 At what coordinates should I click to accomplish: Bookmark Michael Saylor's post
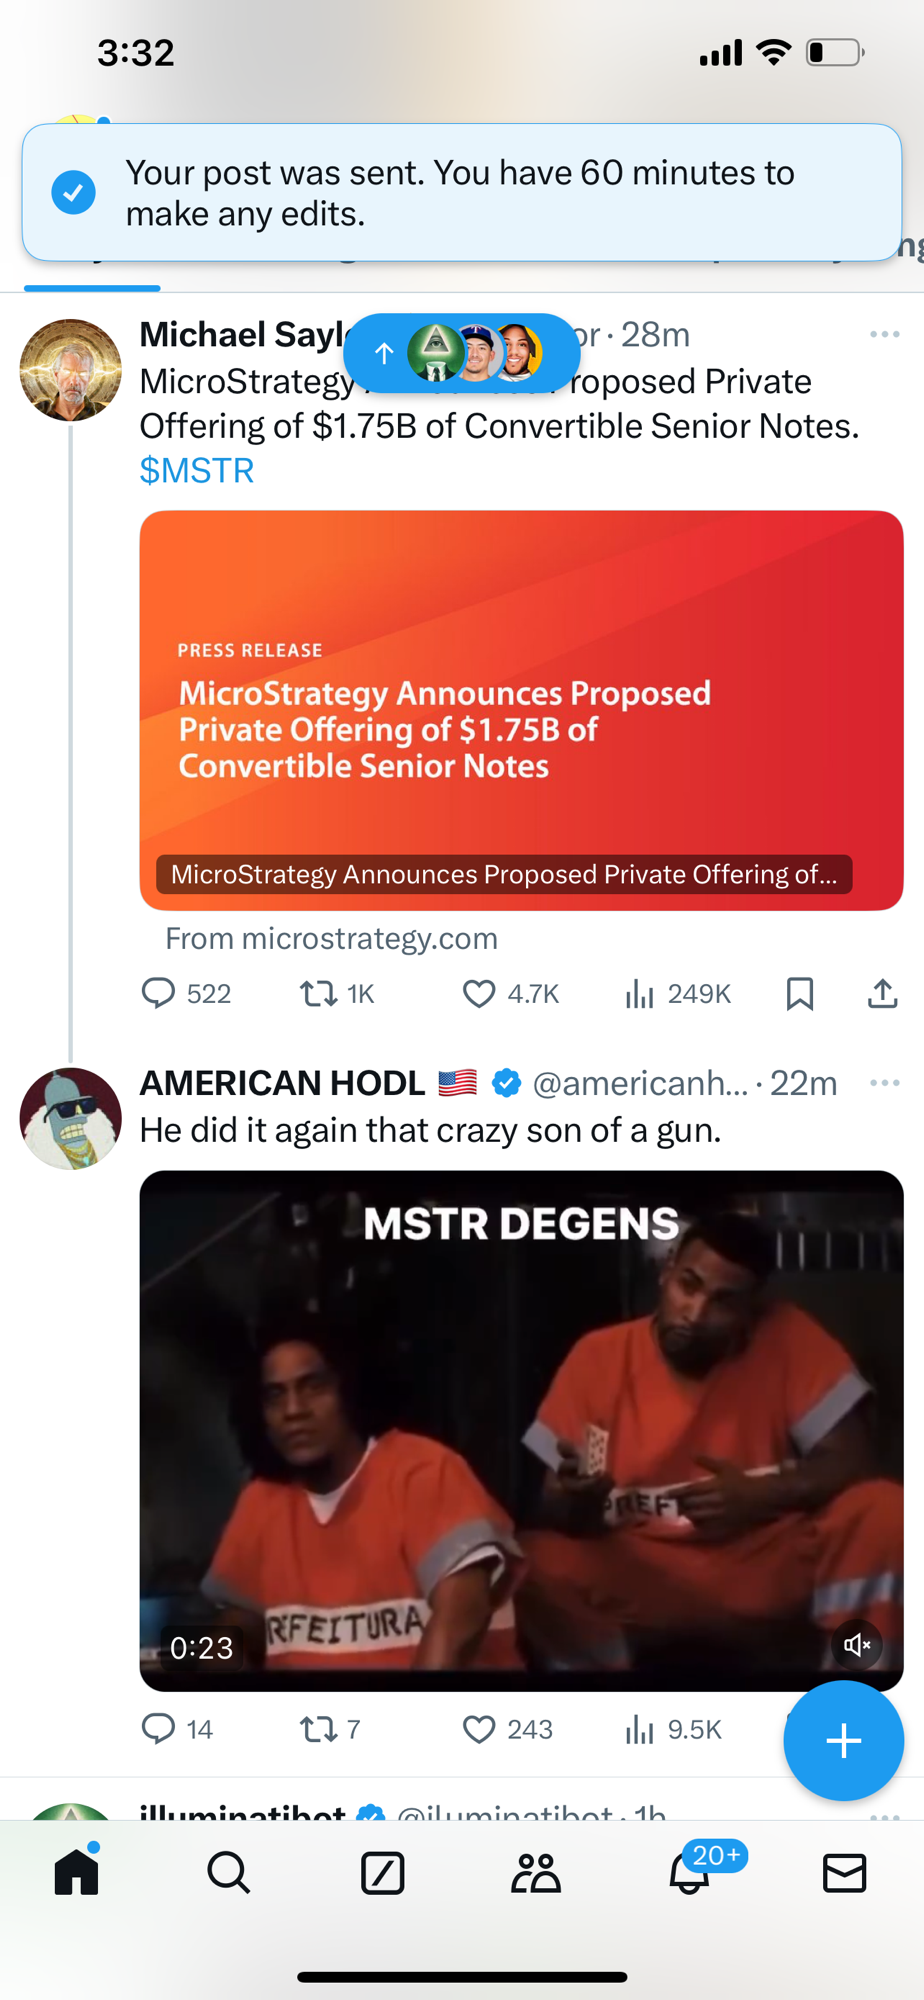(799, 993)
